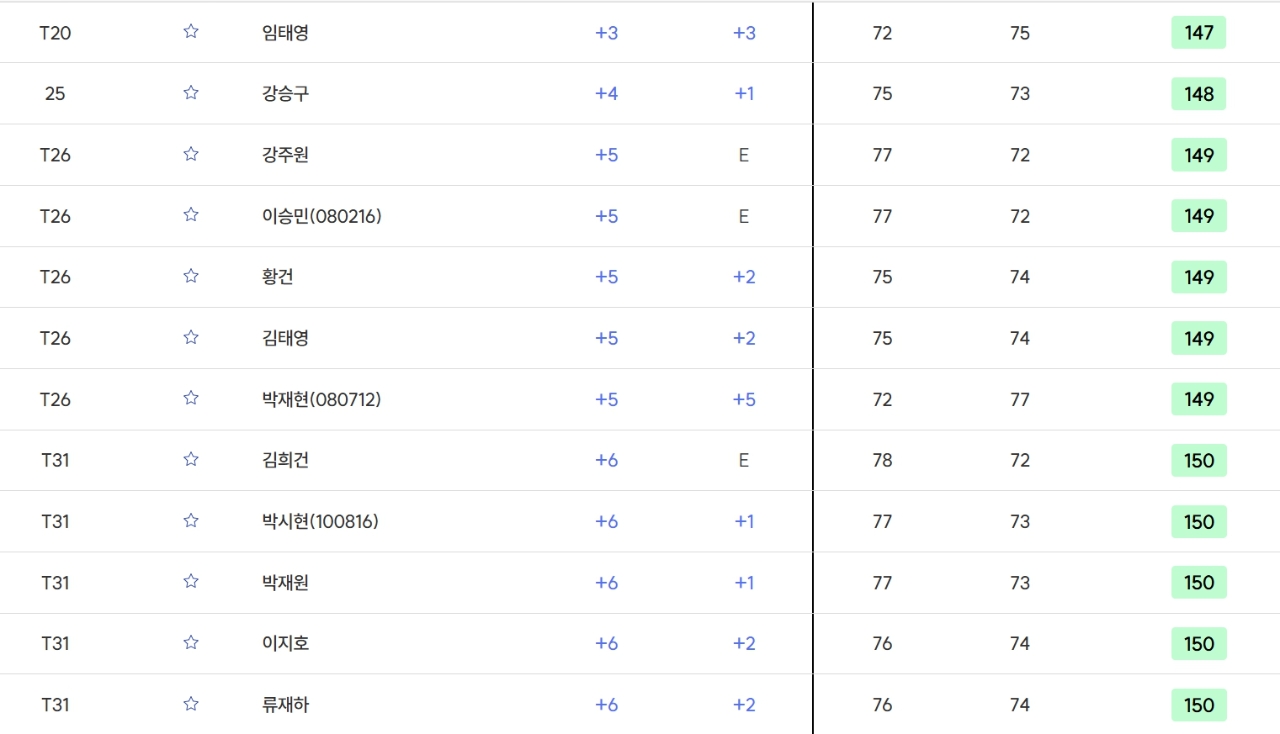The width and height of the screenshot is (1280, 734).
Task: Open player name 임태영
Action: (x=285, y=33)
